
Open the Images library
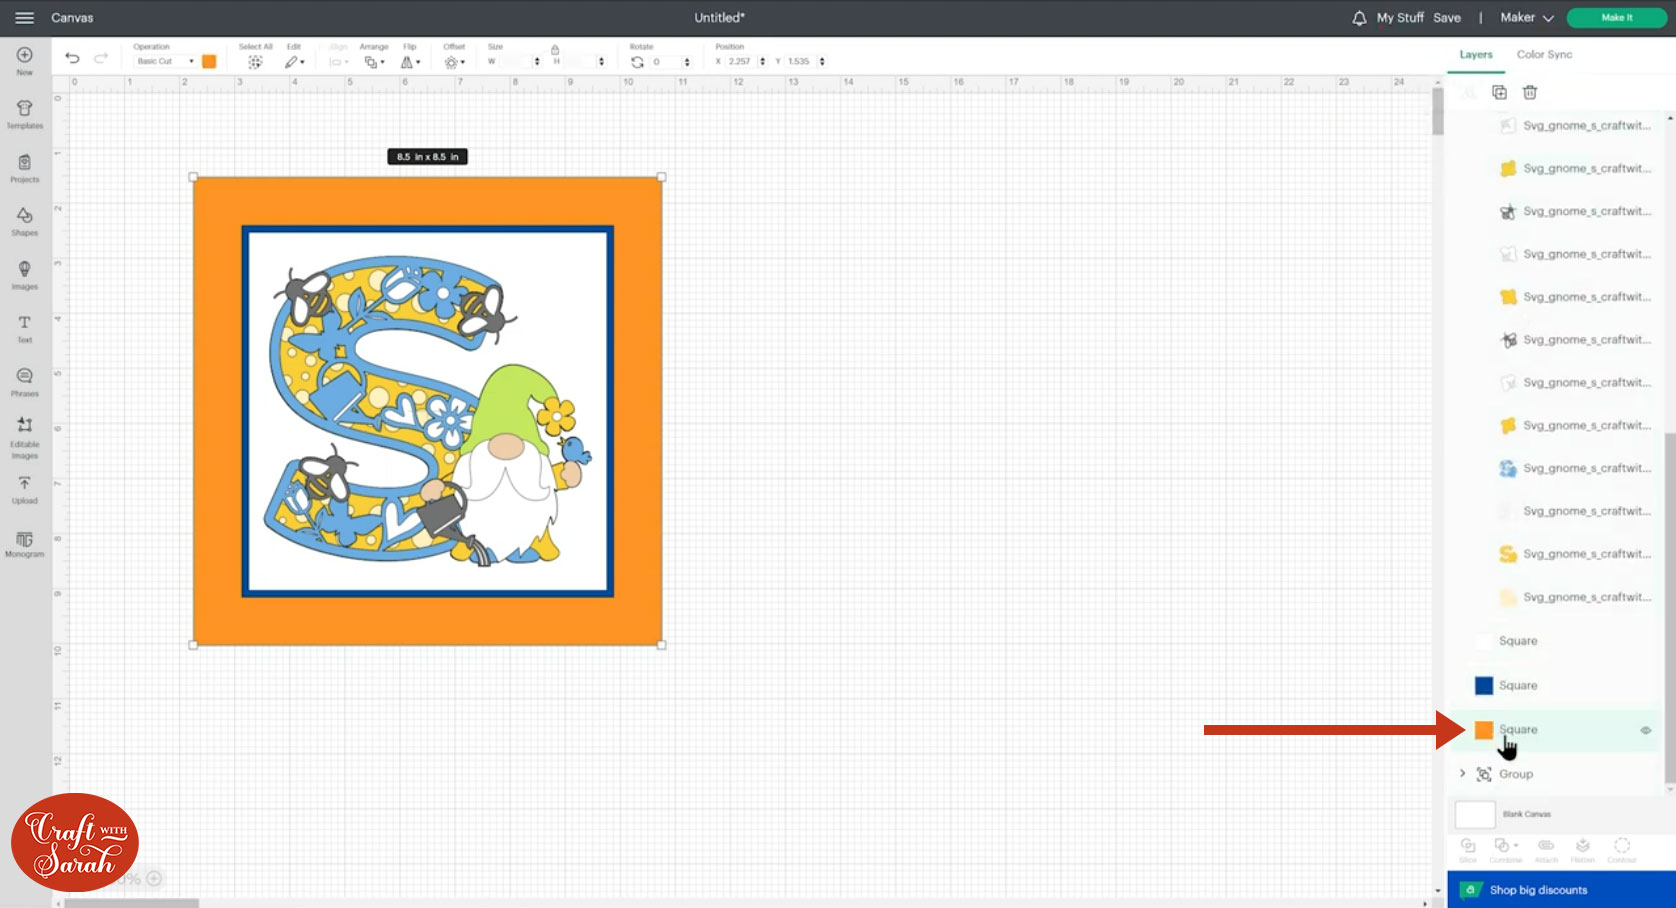click(25, 275)
